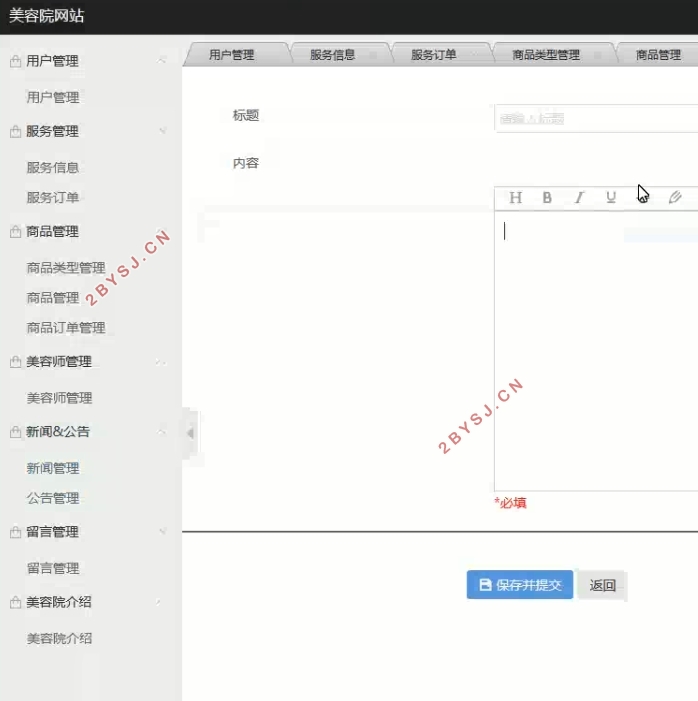Click the 标题 input field
Viewport: 698px width, 701px height.
click(x=596, y=118)
